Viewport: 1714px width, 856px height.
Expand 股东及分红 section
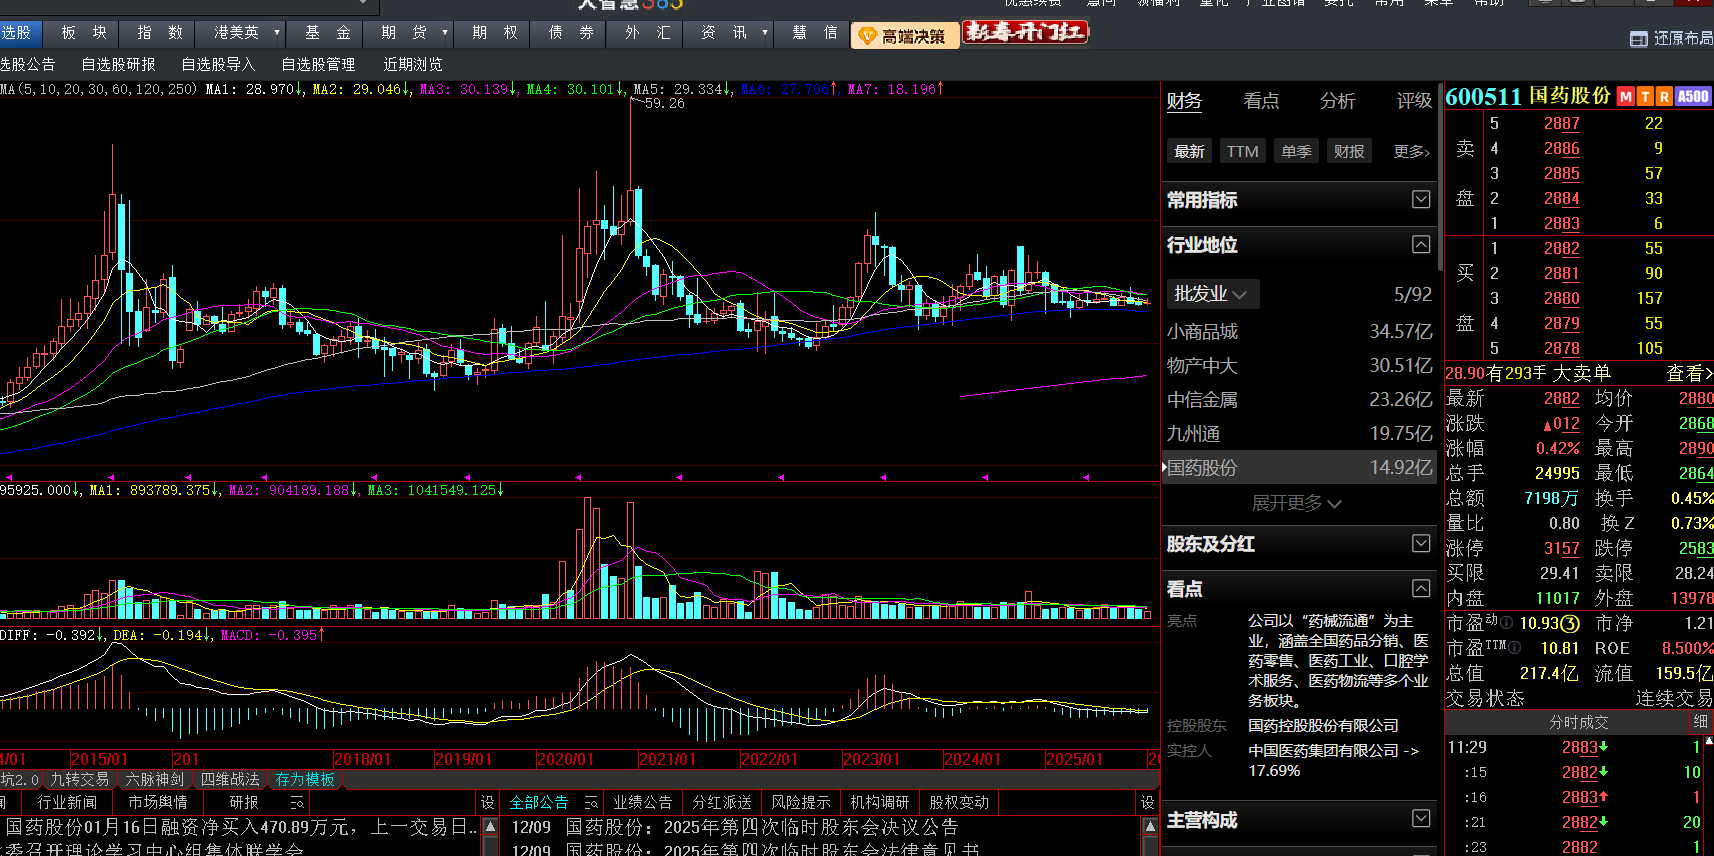[1421, 543]
